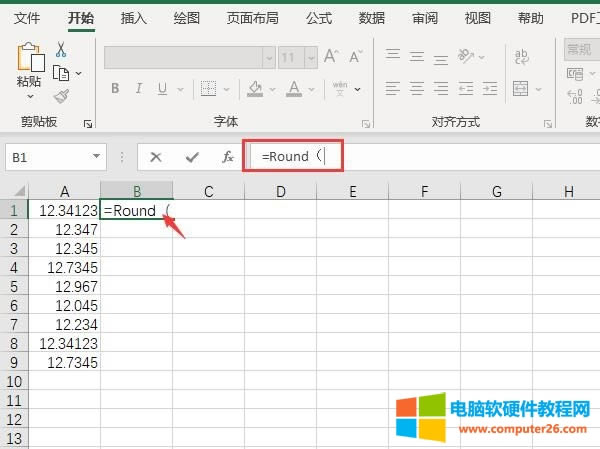Click Merge and Center icon
This screenshot has width=600, height=449.
[x=521, y=89]
